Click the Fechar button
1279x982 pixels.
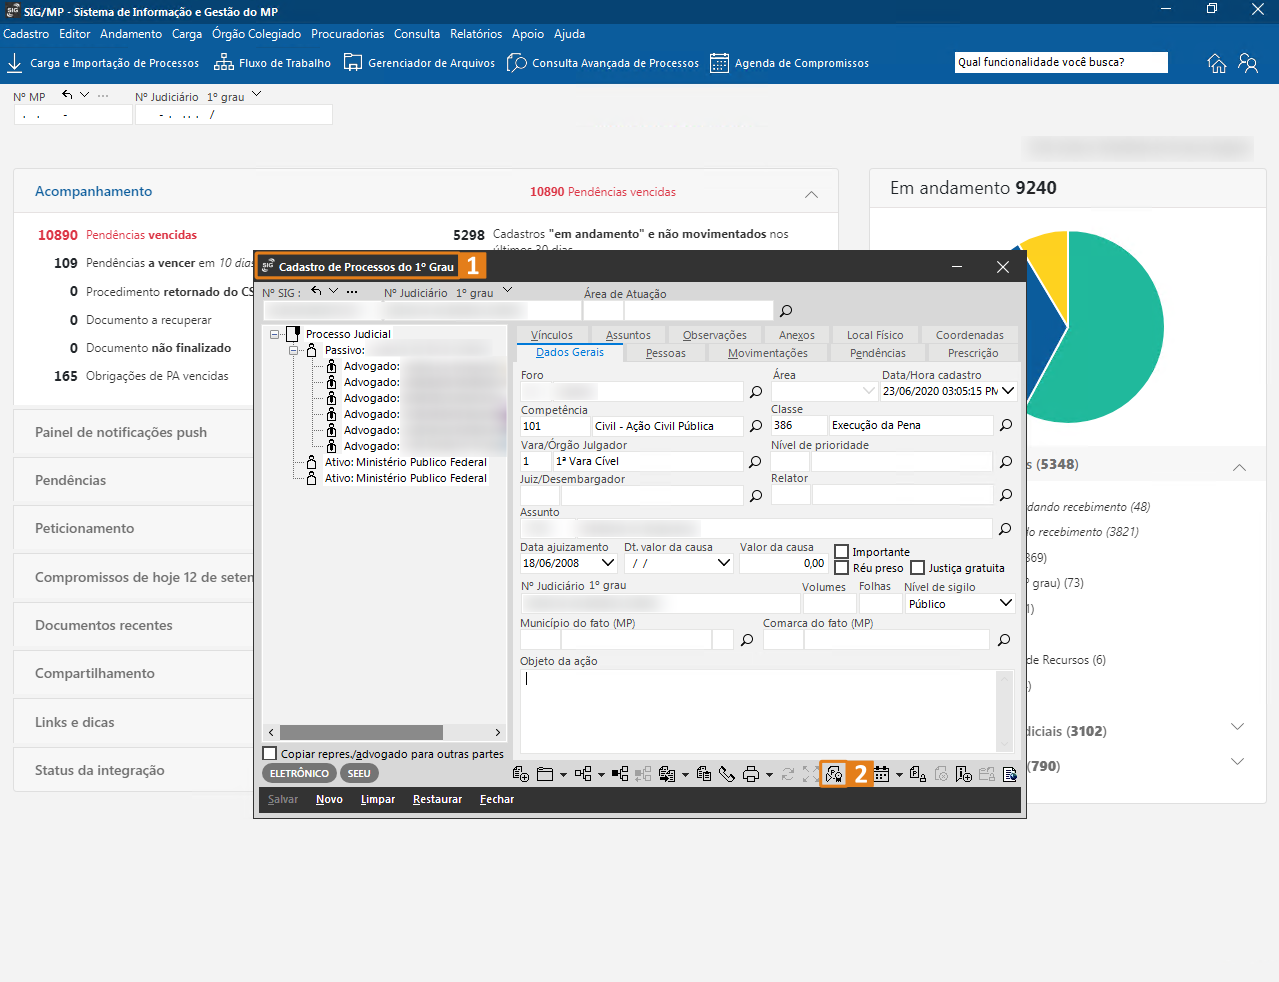(497, 800)
